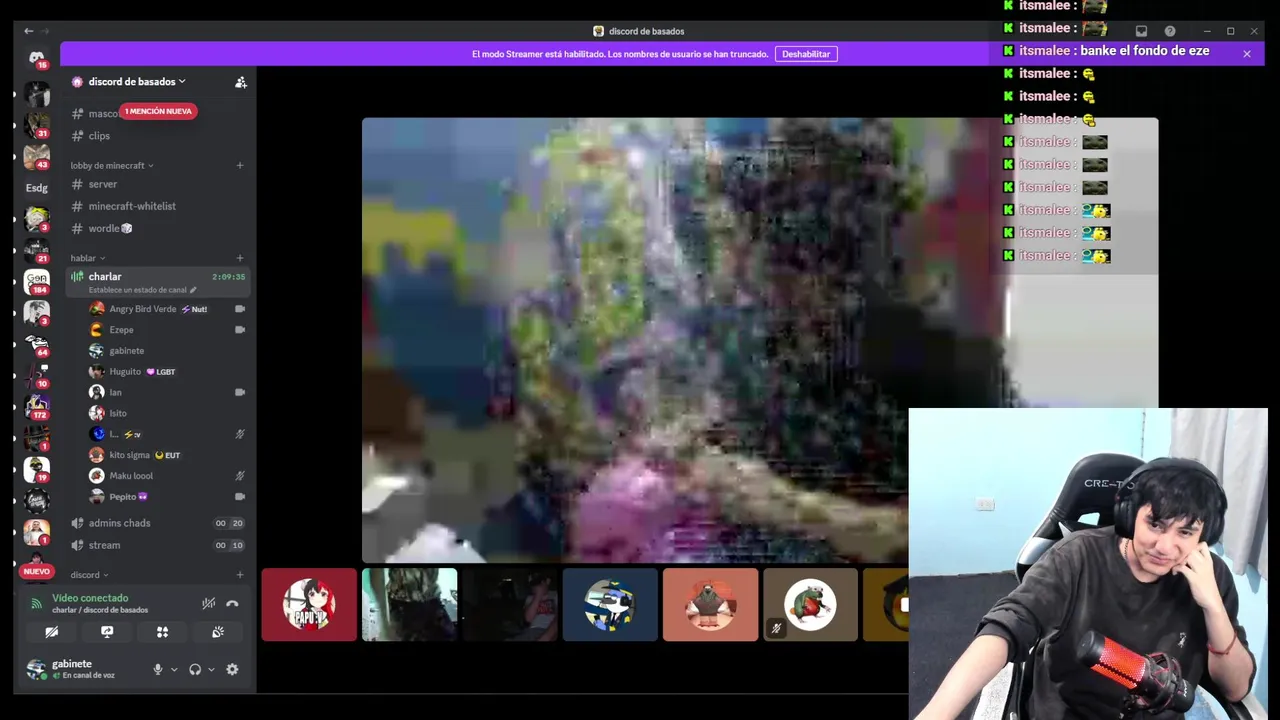Open the Esdg server
Screen dimensions: 1280x720
(37, 188)
